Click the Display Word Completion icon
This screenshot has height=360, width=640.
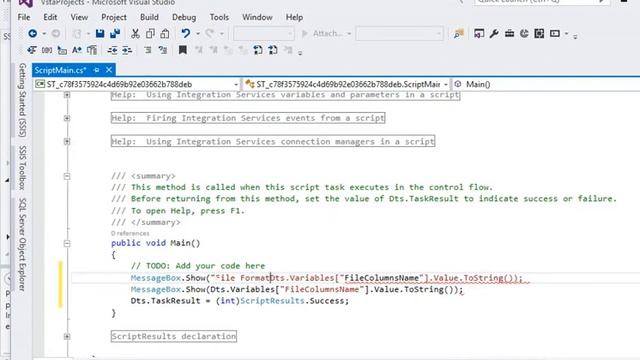tap(77, 50)
